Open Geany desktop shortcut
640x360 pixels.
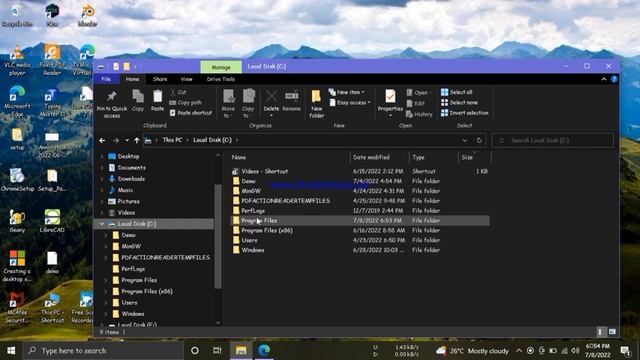[17, 221]
